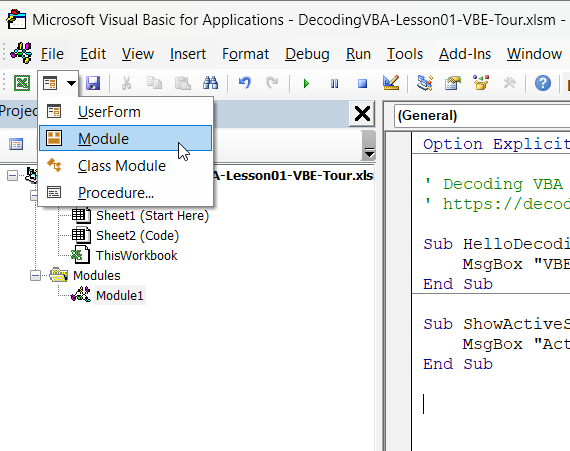Collapse the Modules folder node

(x=35, y=276)
